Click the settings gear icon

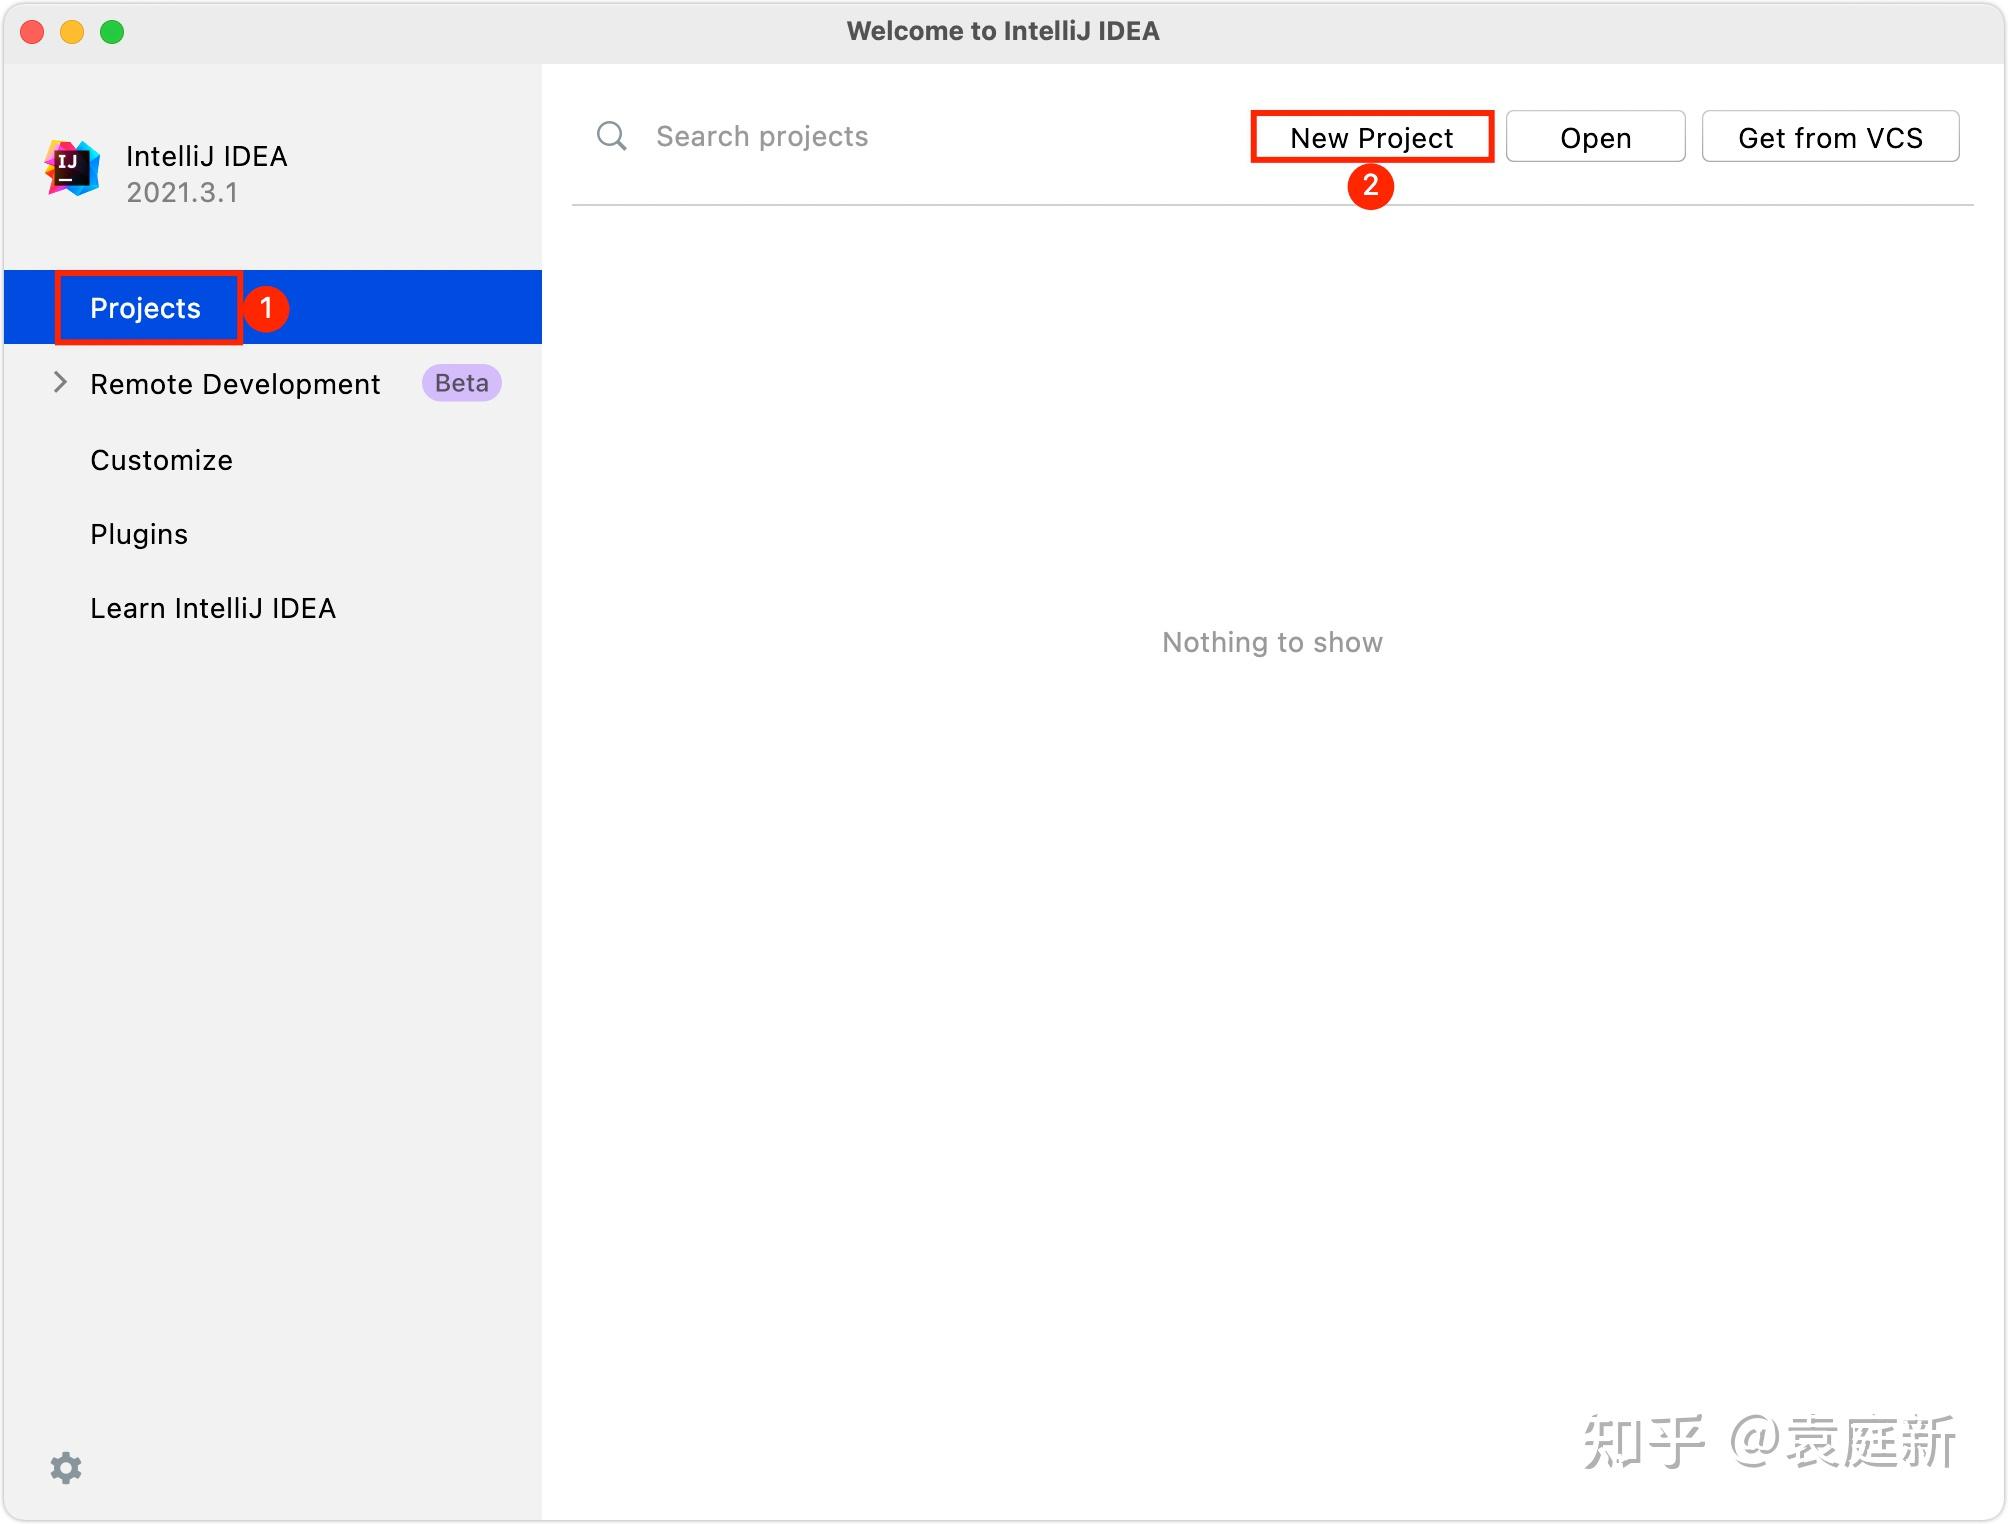pos(66,1468)
